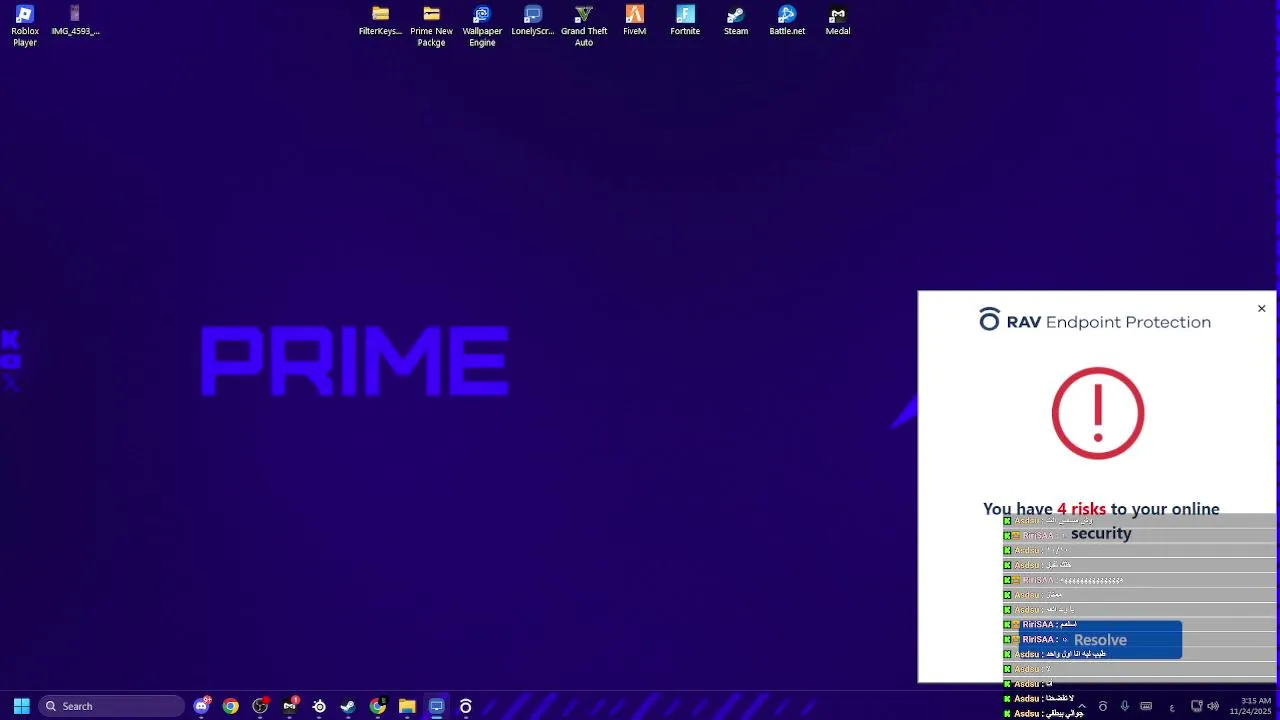Open the touch keyboard tray icon
Image resolution: width=1280 pixels, height=720 pixels.
click(1146, 706)
